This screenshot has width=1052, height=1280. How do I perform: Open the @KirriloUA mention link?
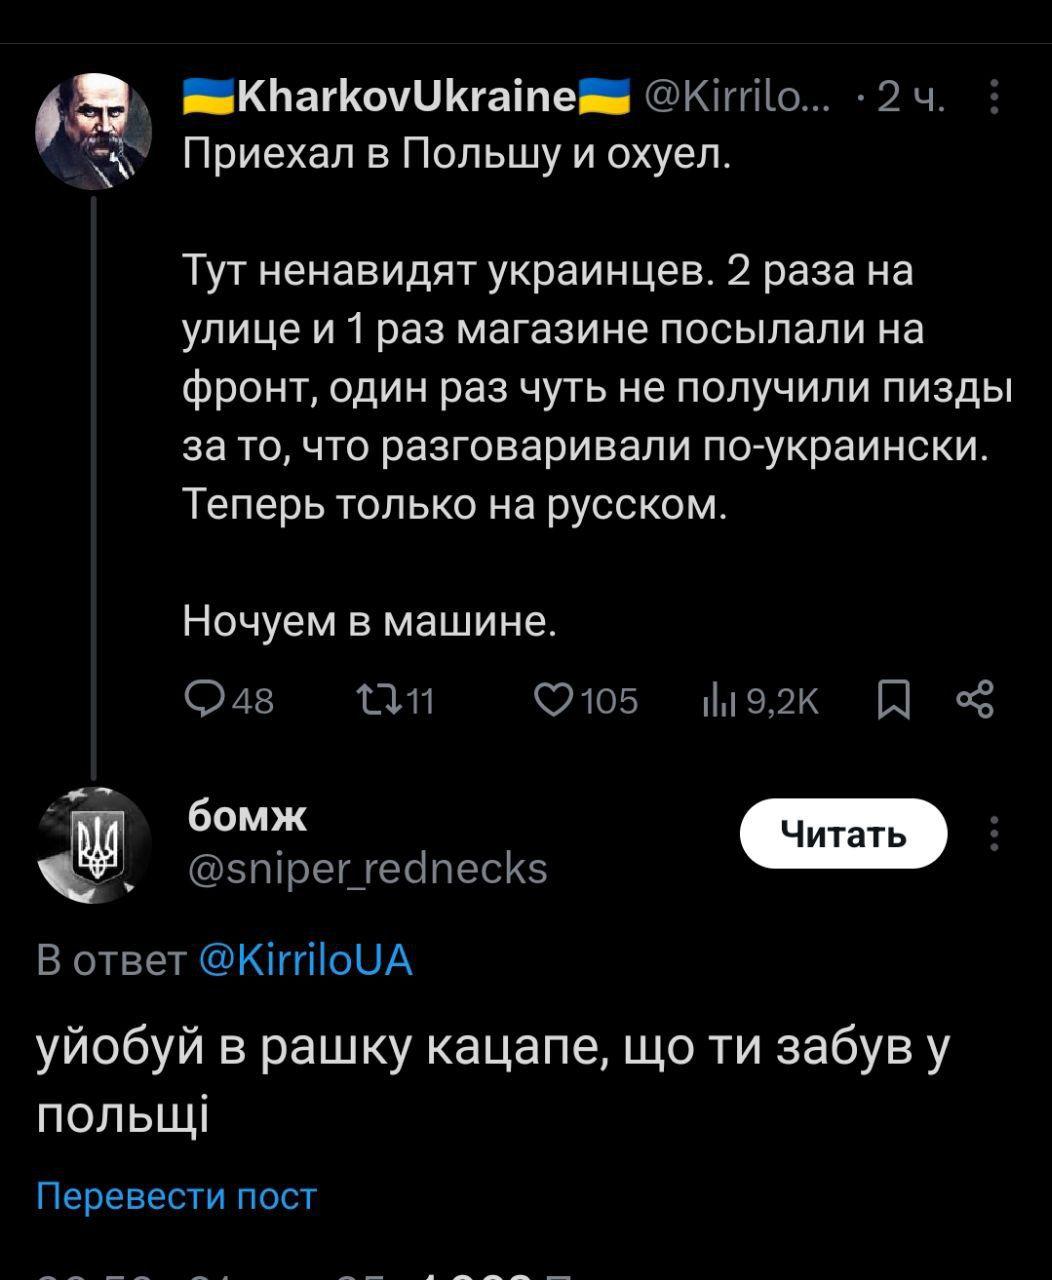306,961
